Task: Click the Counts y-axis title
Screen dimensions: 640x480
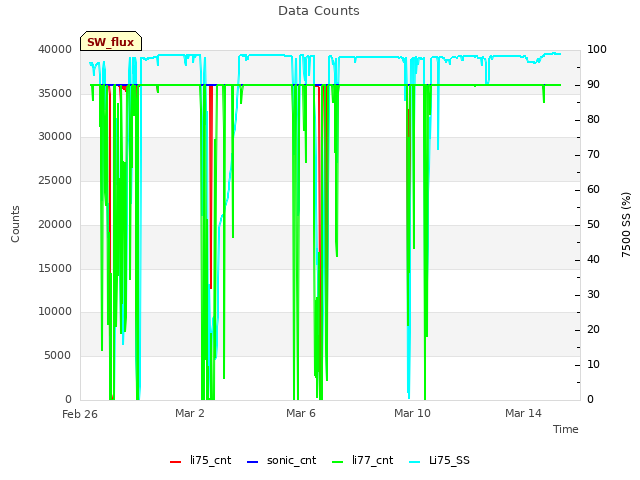Action: (15, 224)
